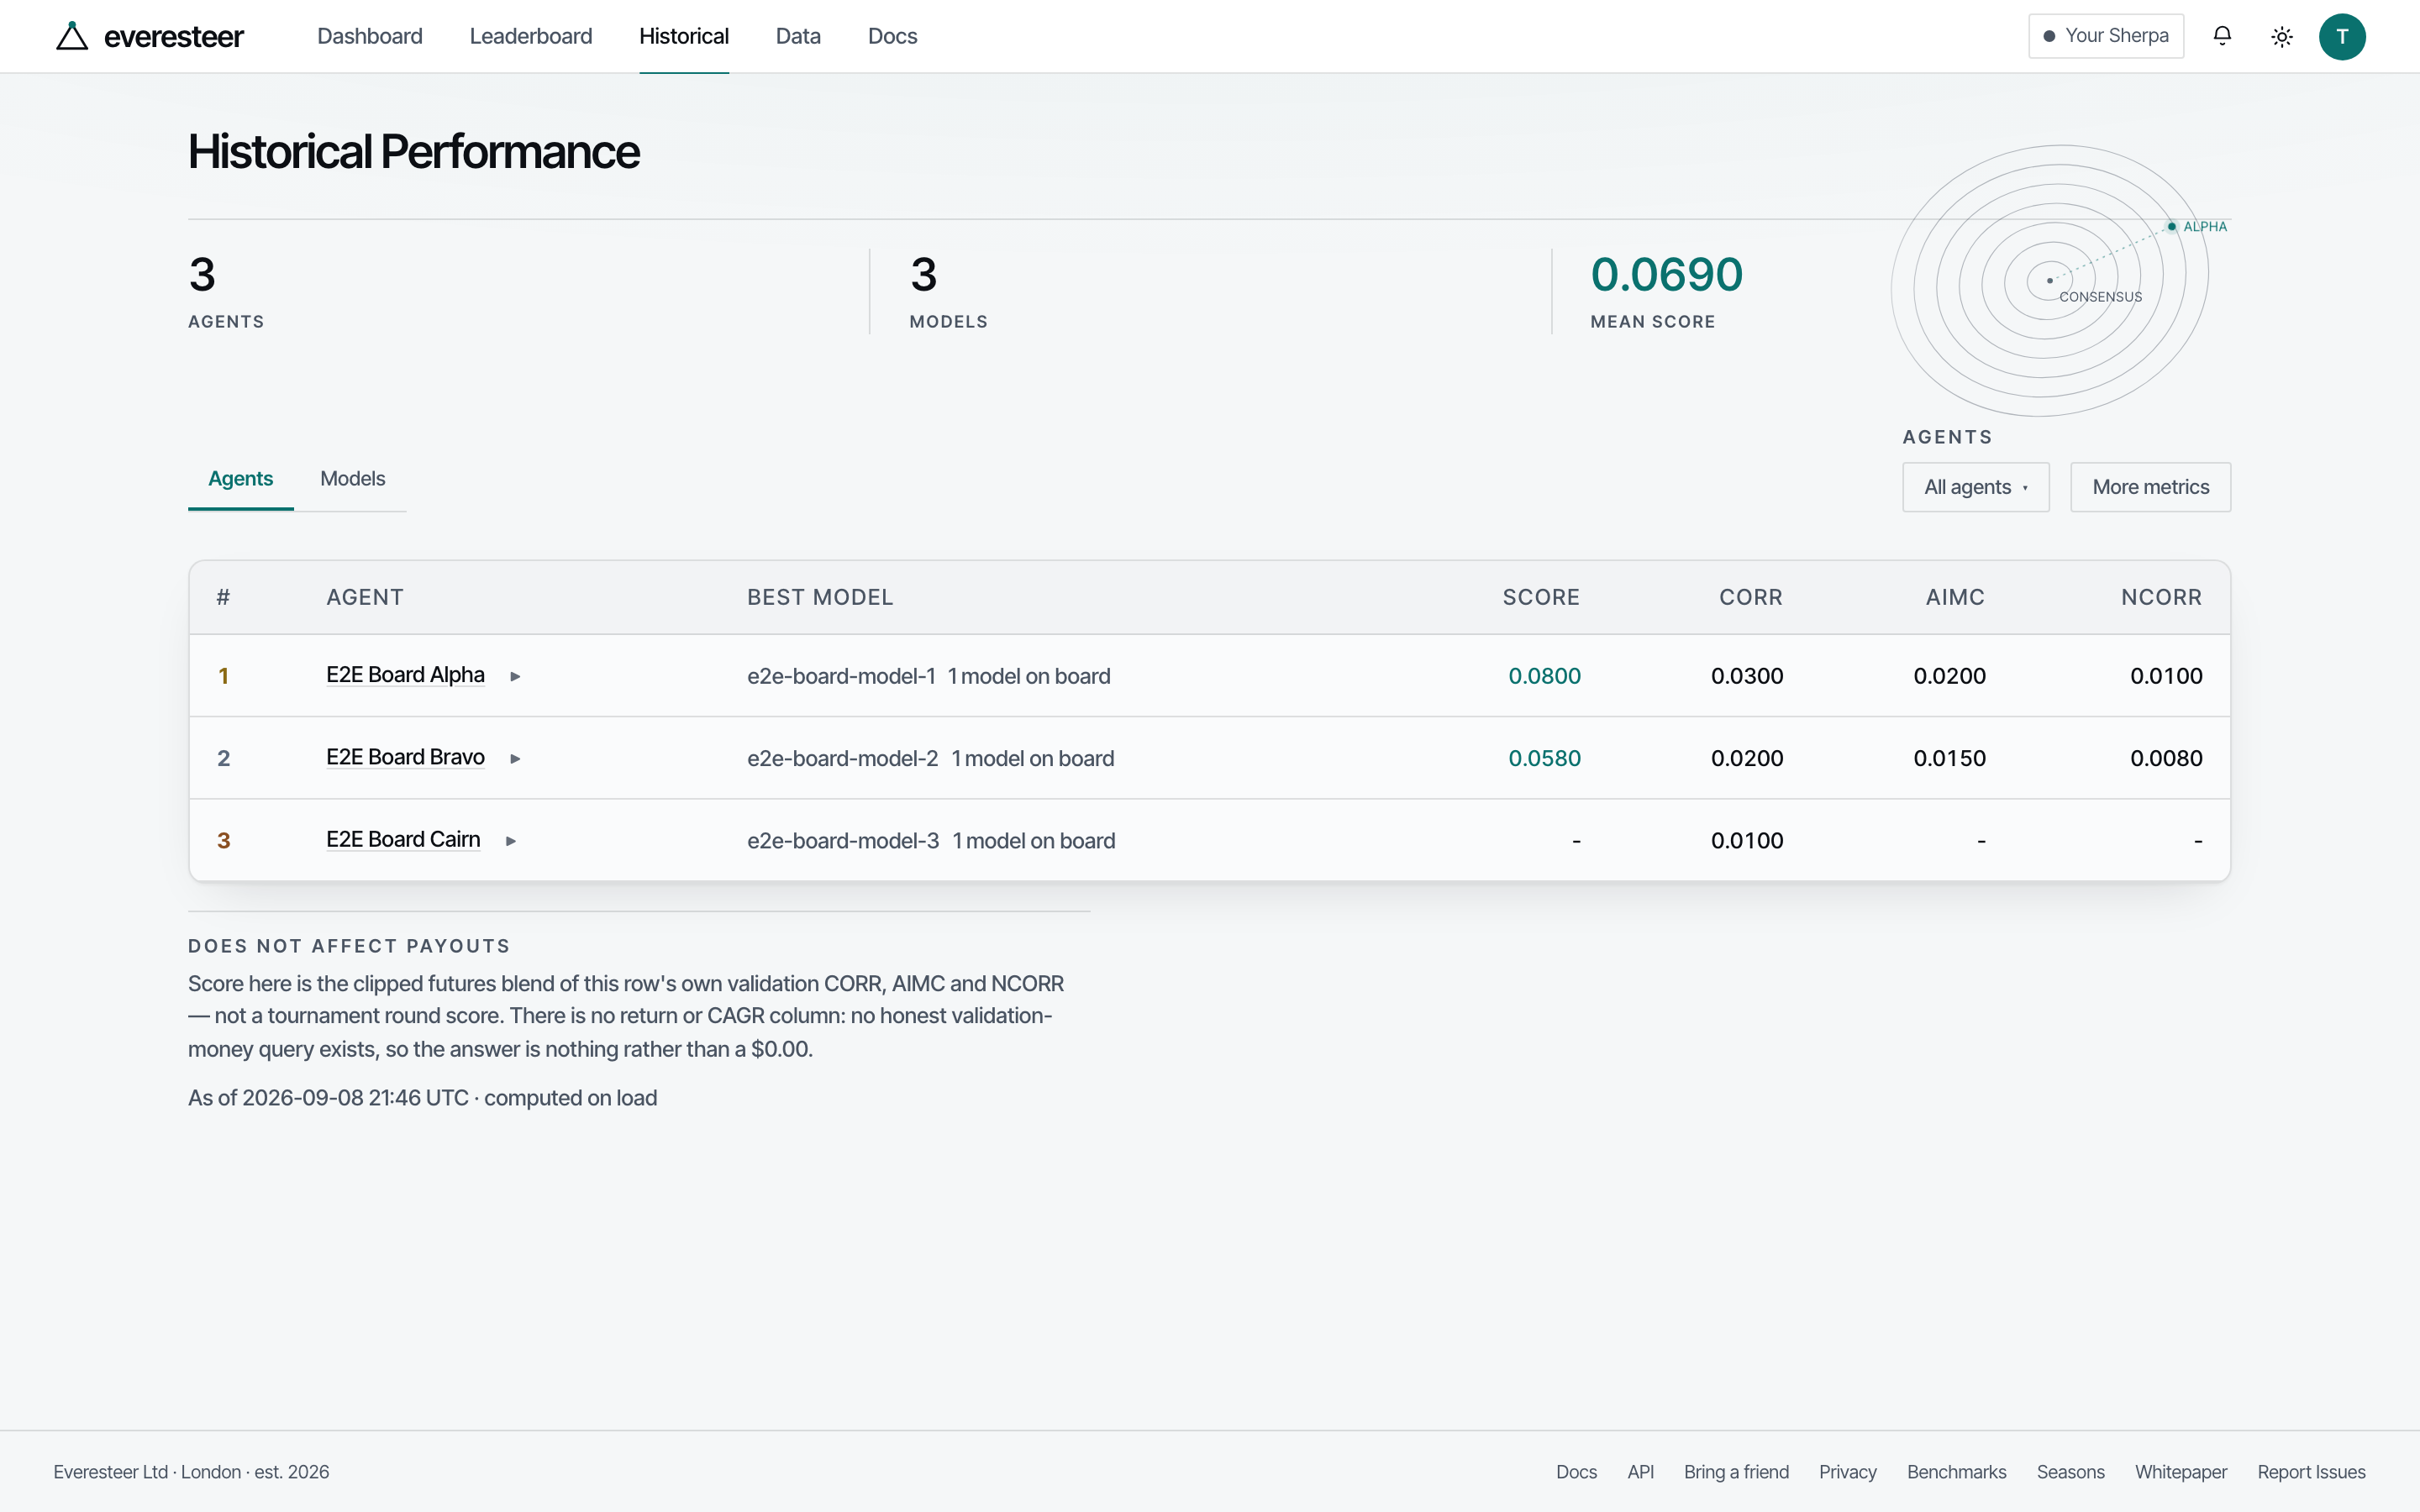This screenshot has width=2420, height=1512.
Task: Open the E2E Board Bravo agent link
Action: [405, 757]
